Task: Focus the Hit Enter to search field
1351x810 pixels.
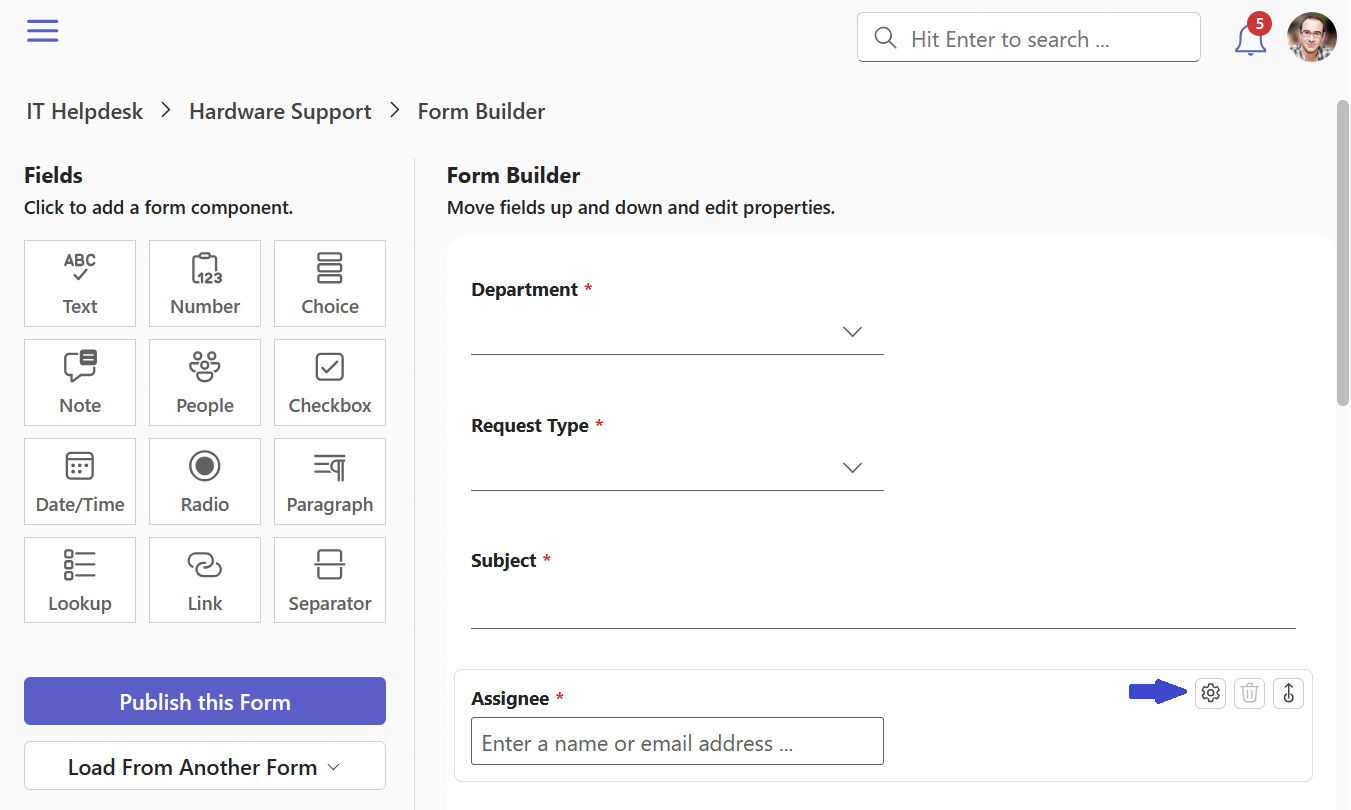Action: tap(1029, 38)
